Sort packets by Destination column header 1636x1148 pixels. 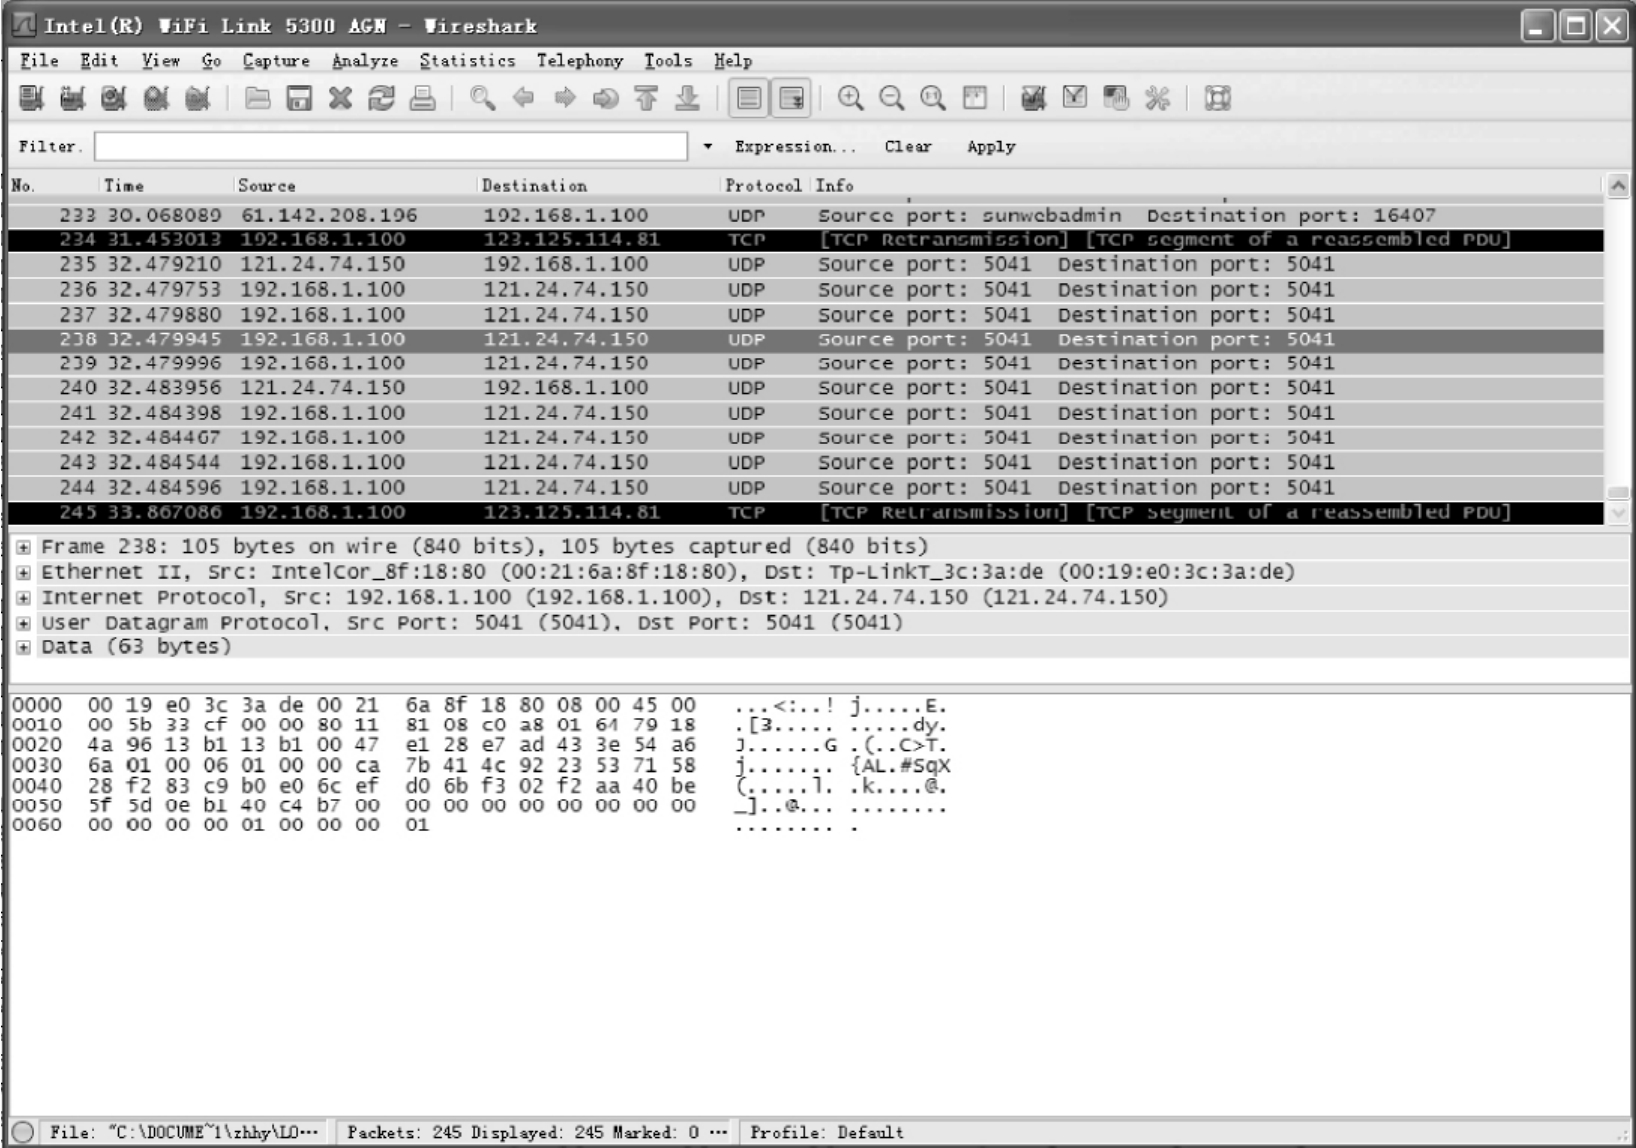click(x=598, y=186)
